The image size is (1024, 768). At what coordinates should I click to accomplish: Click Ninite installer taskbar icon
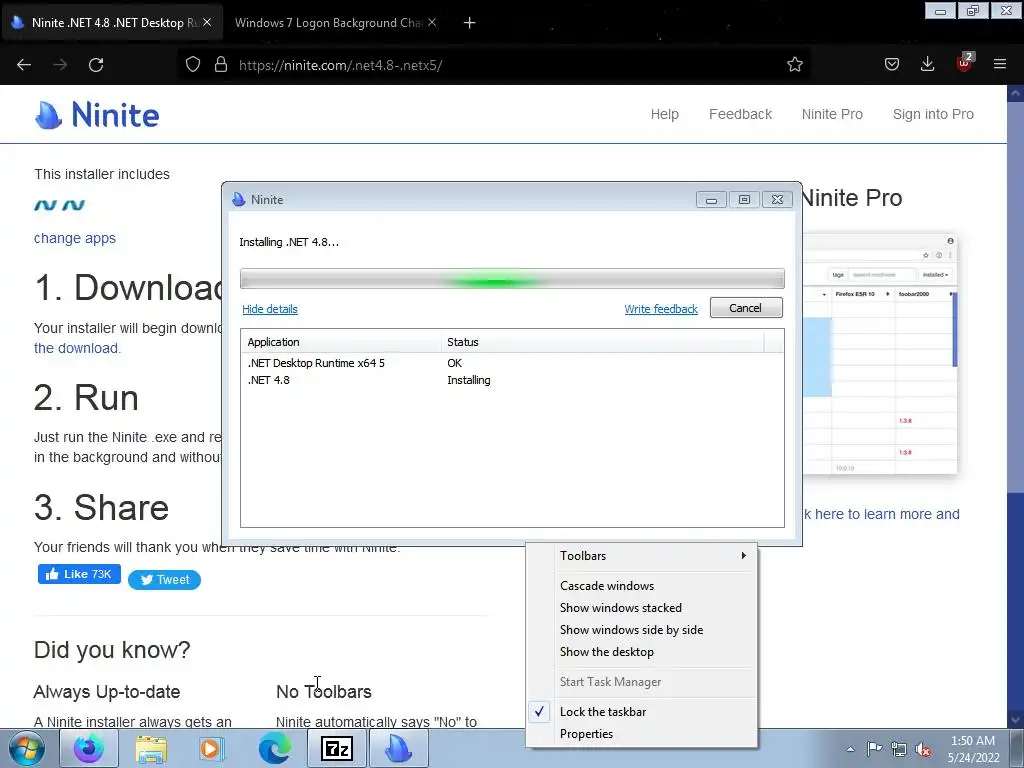[x=399, y=748]
